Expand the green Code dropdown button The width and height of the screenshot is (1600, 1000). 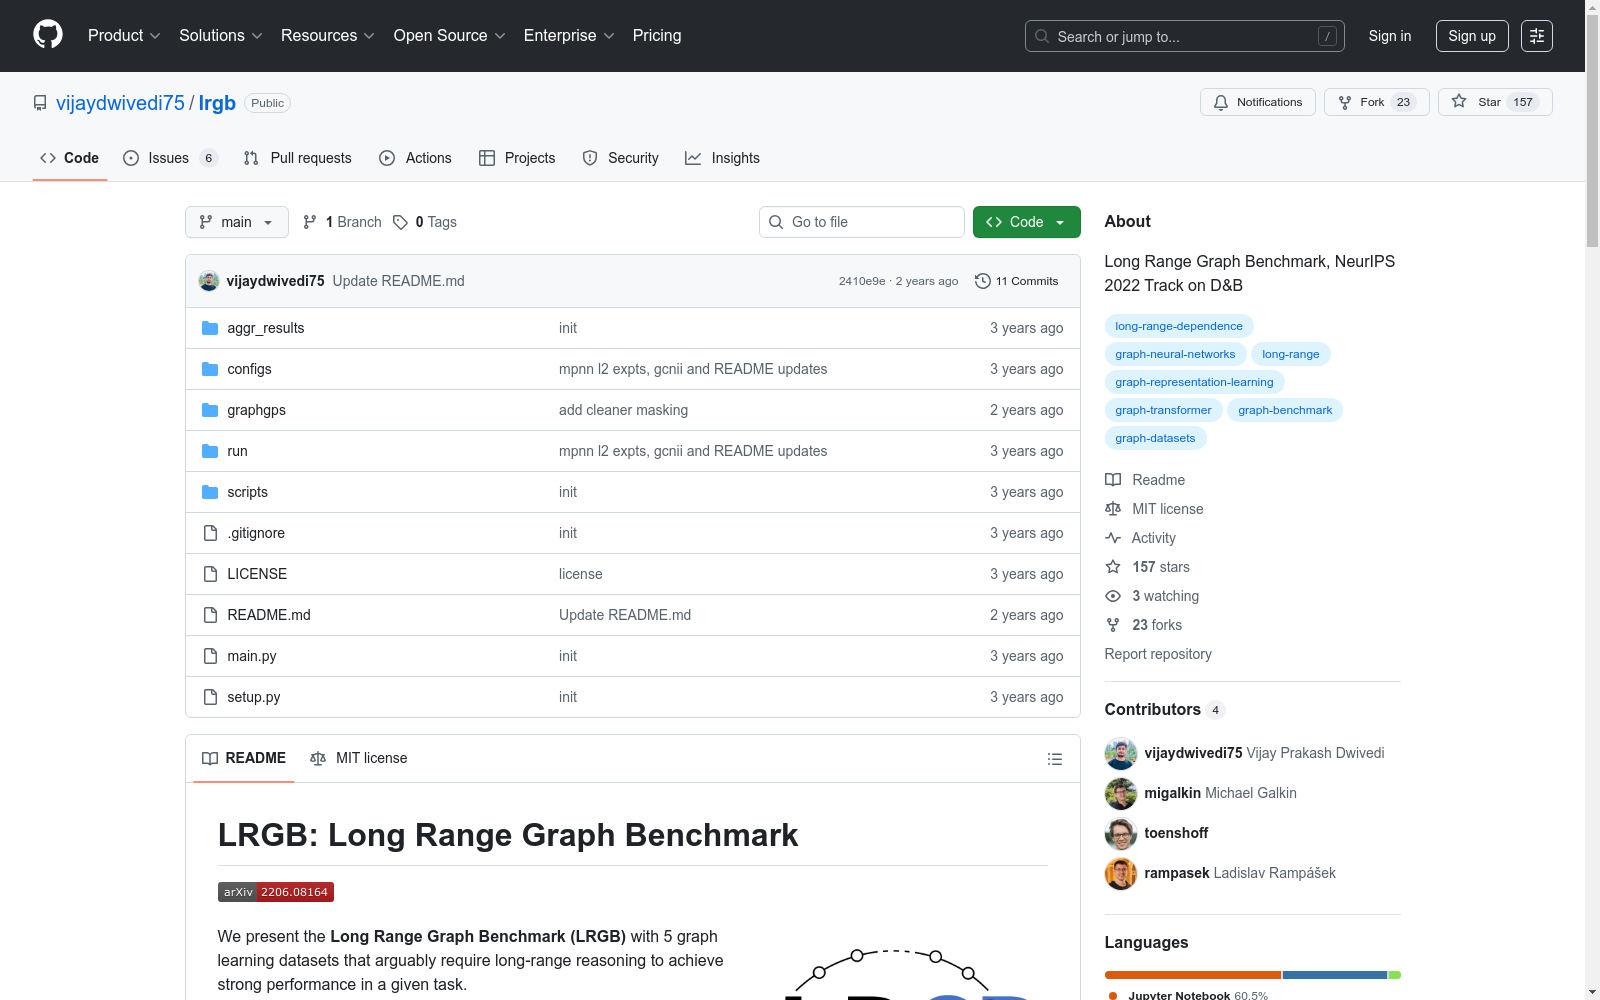[x=1027, y=222]
